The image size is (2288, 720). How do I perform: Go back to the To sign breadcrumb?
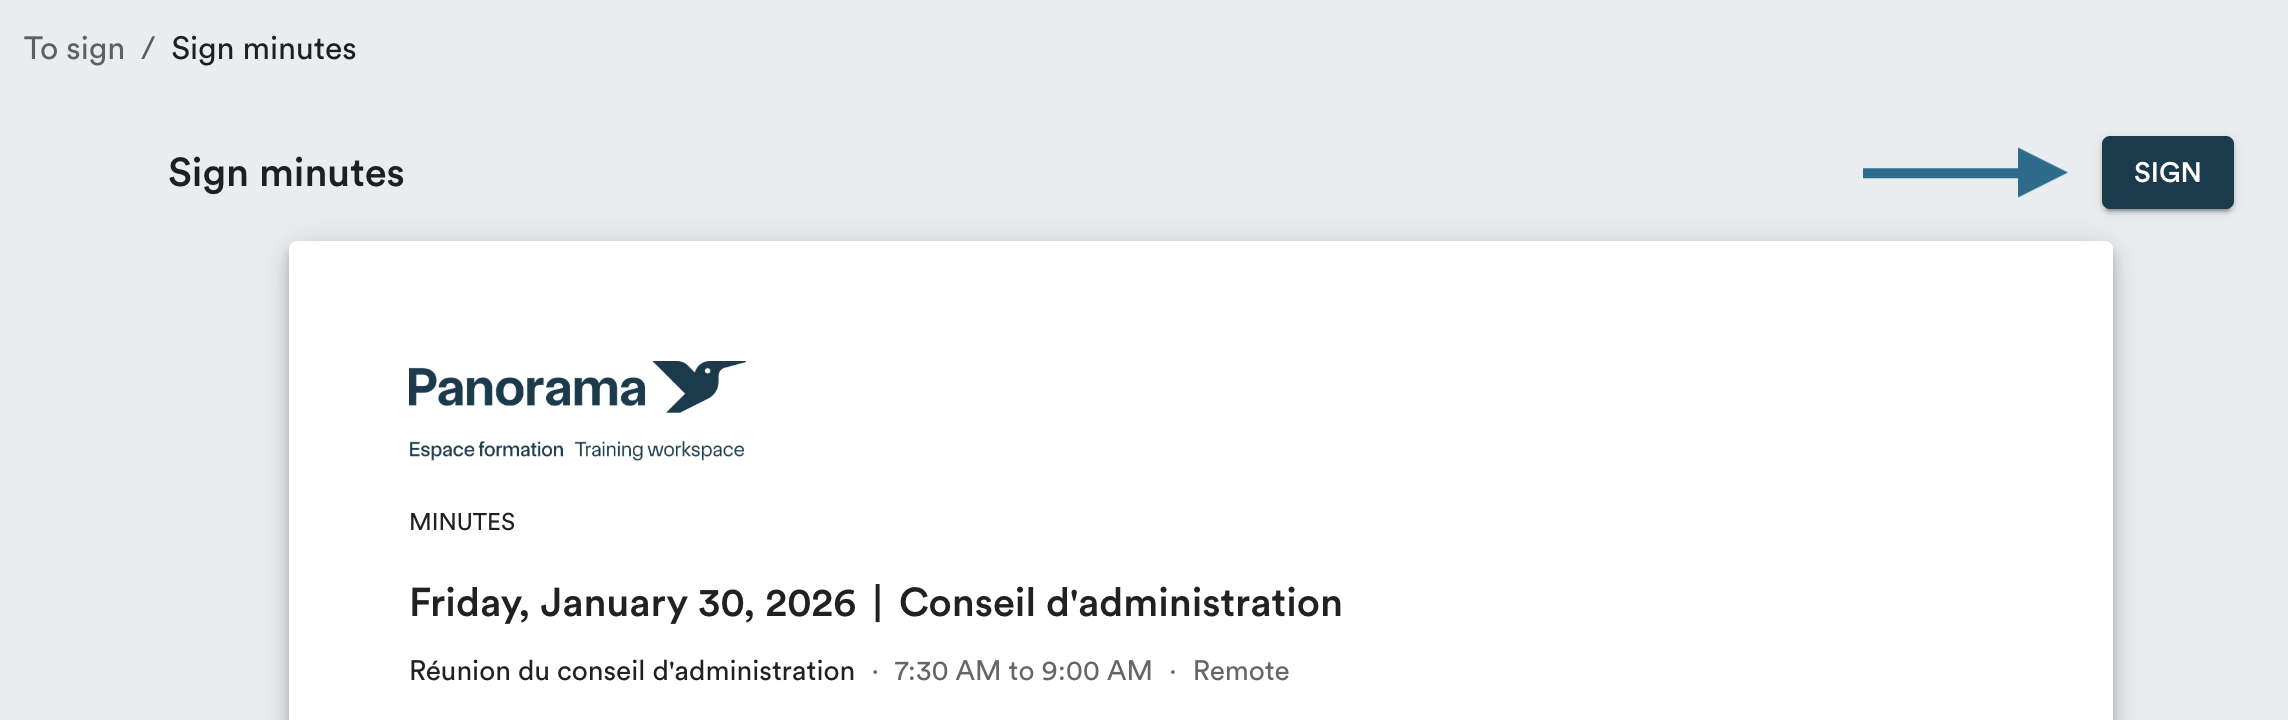pos(74,49)
